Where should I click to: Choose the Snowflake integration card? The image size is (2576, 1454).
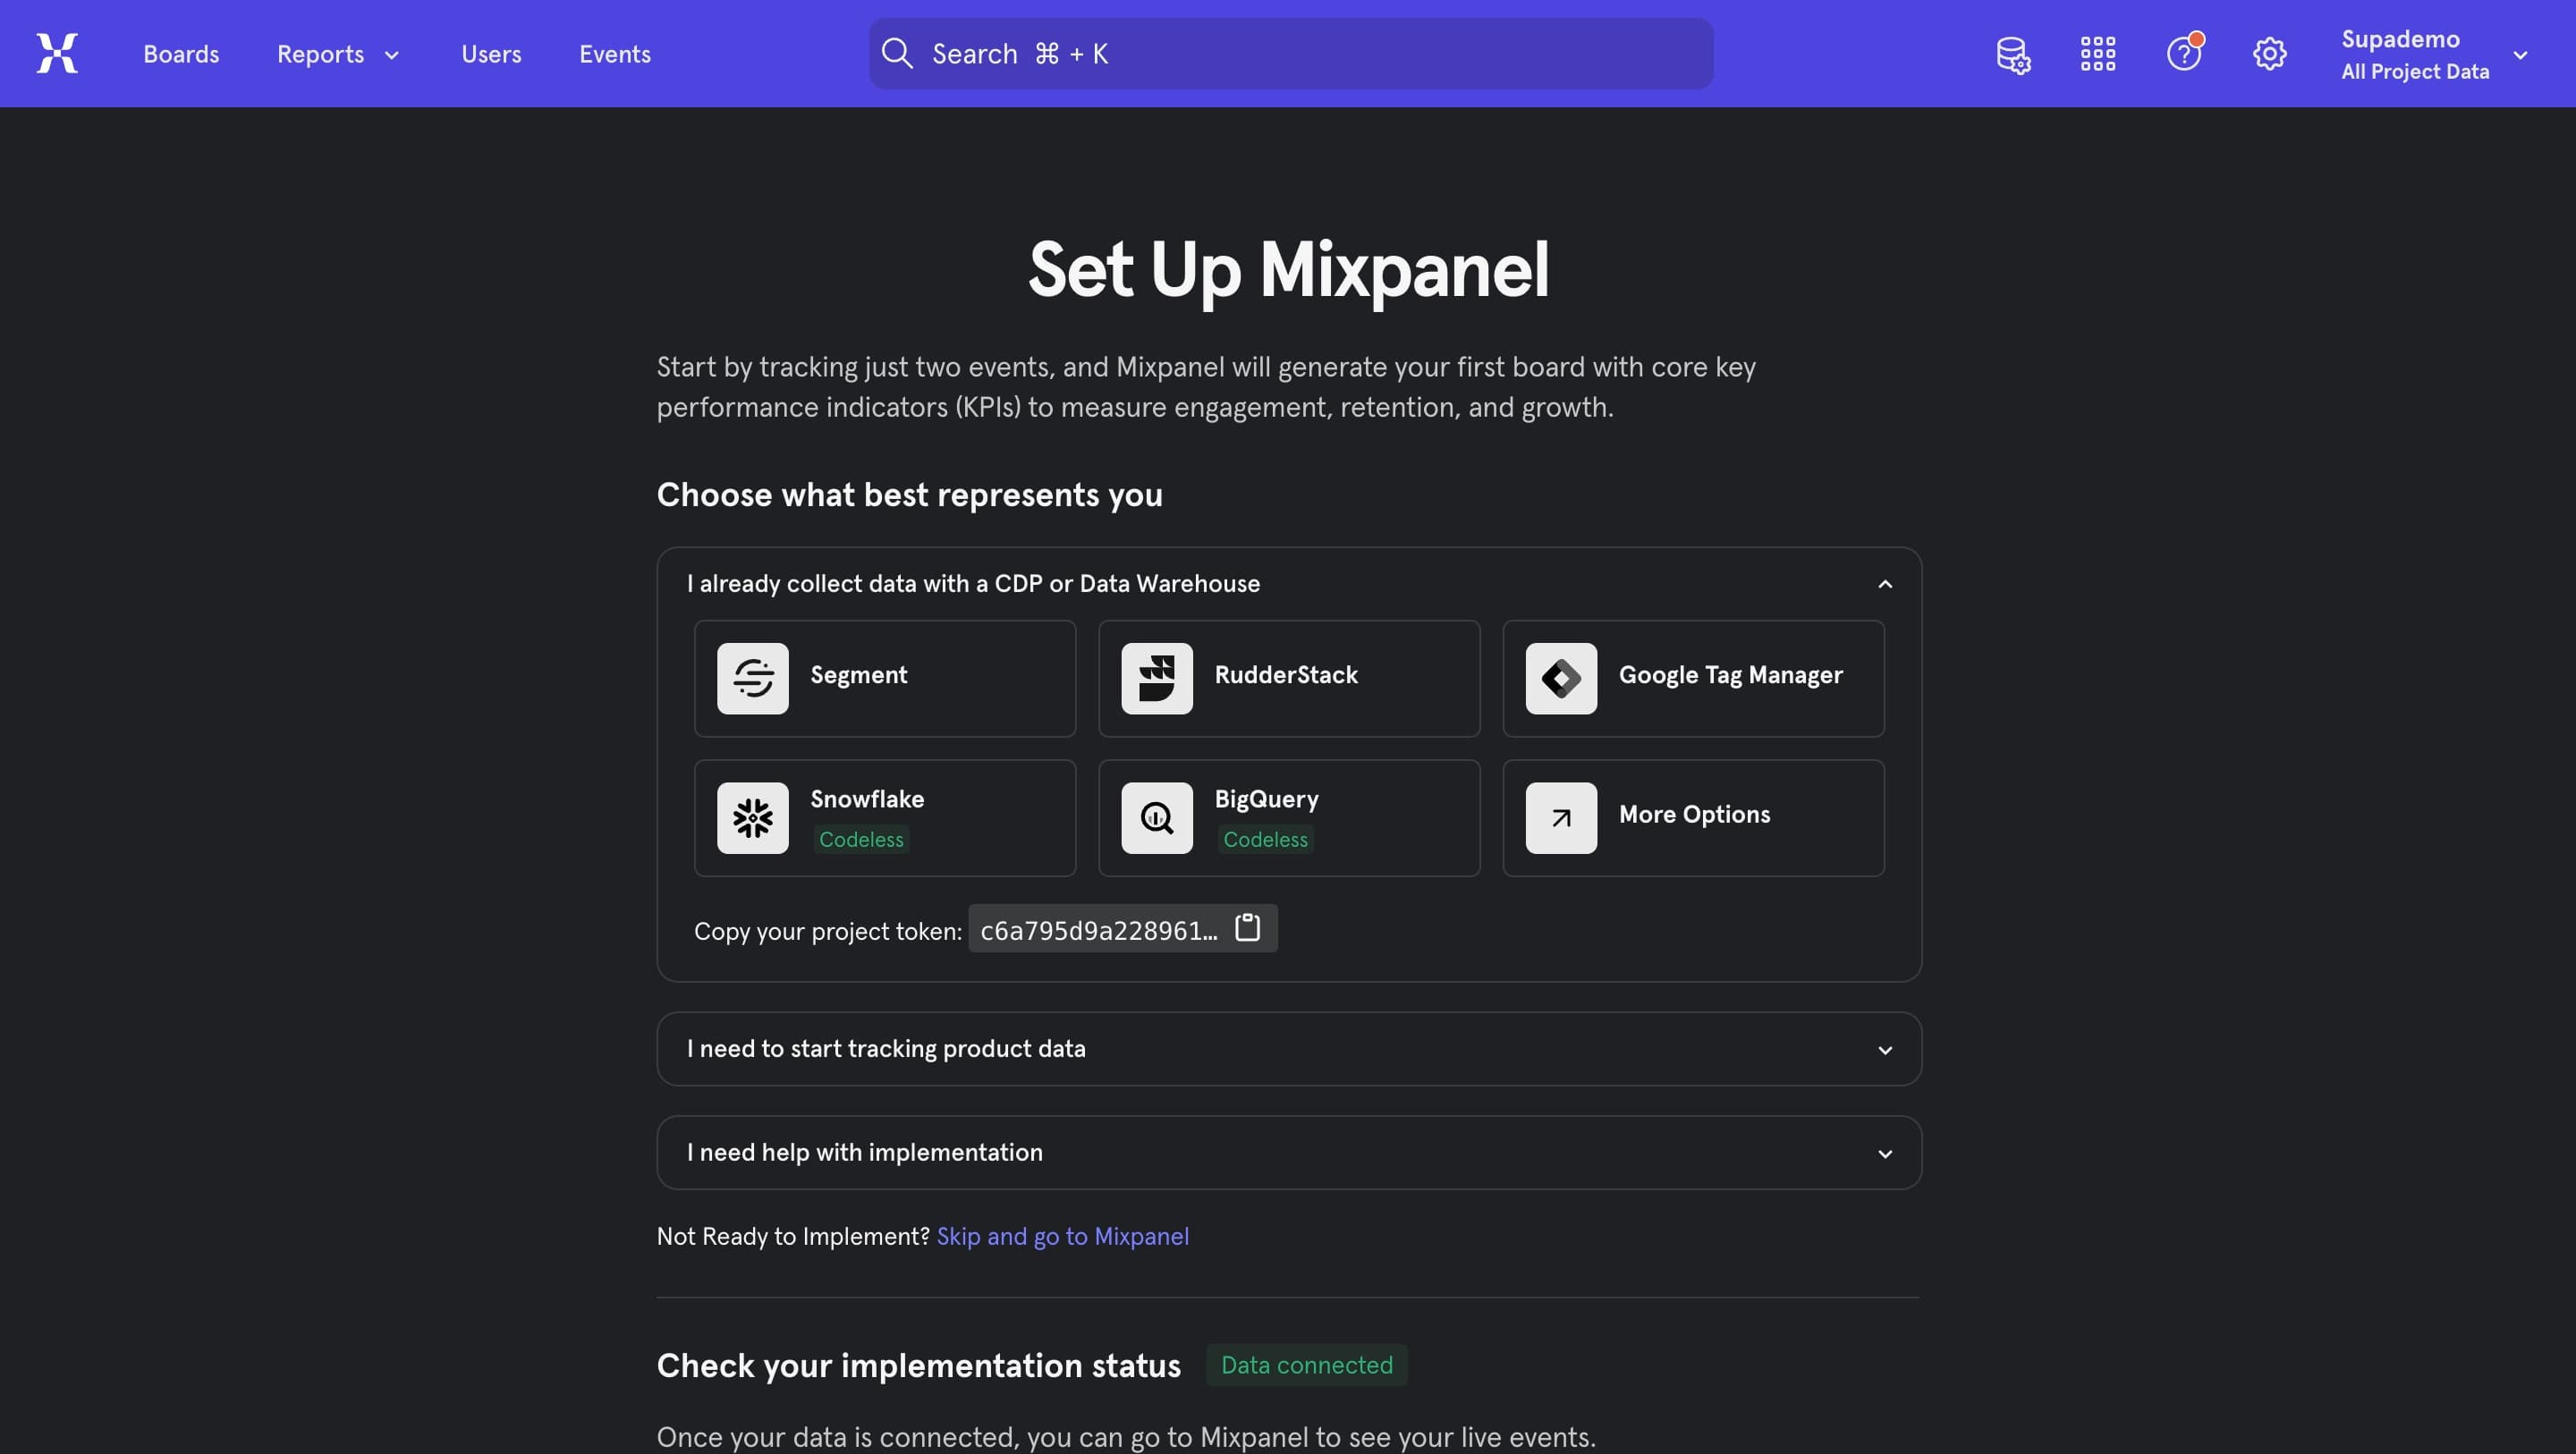click(x=885, y=818)
